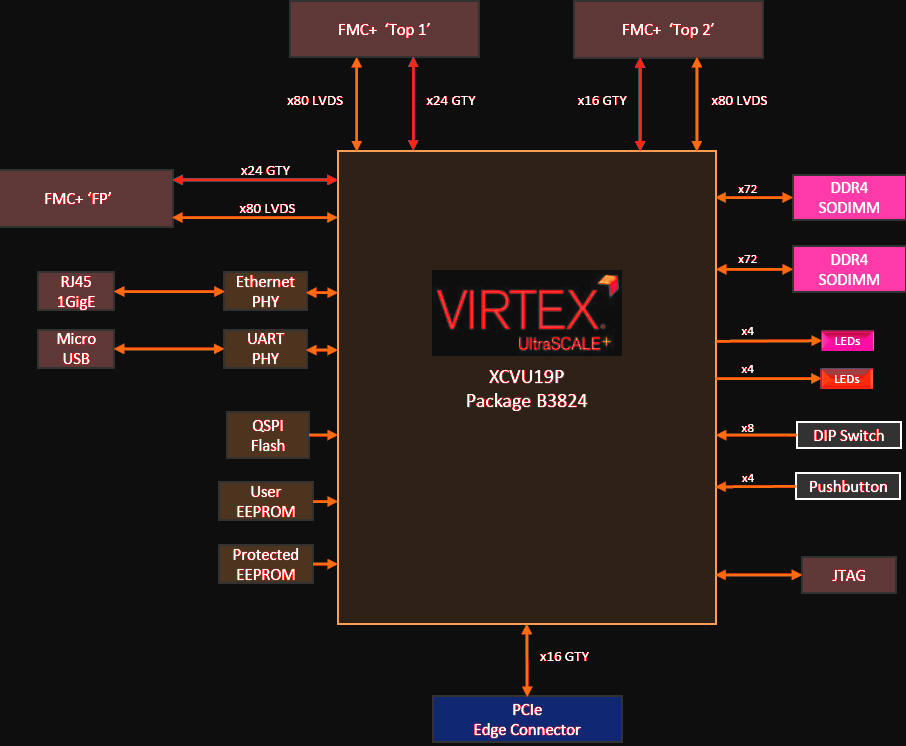Click the Protected EEPROM block
906x746 pixels.
(266, 564)
